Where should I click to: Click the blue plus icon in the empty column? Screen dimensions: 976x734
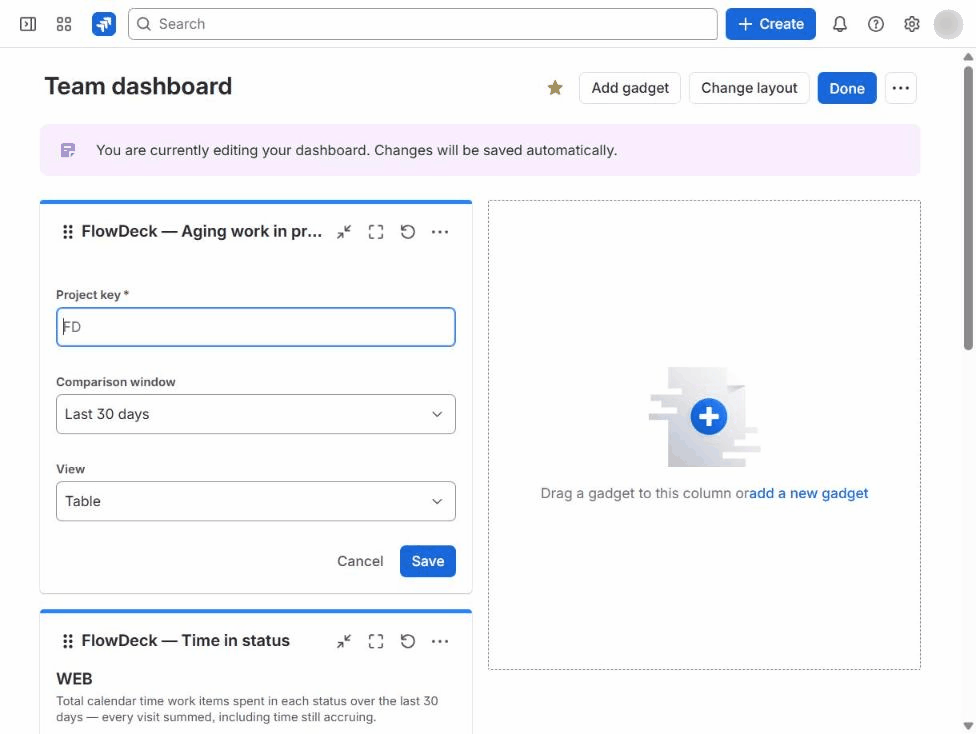coord(708,416)
